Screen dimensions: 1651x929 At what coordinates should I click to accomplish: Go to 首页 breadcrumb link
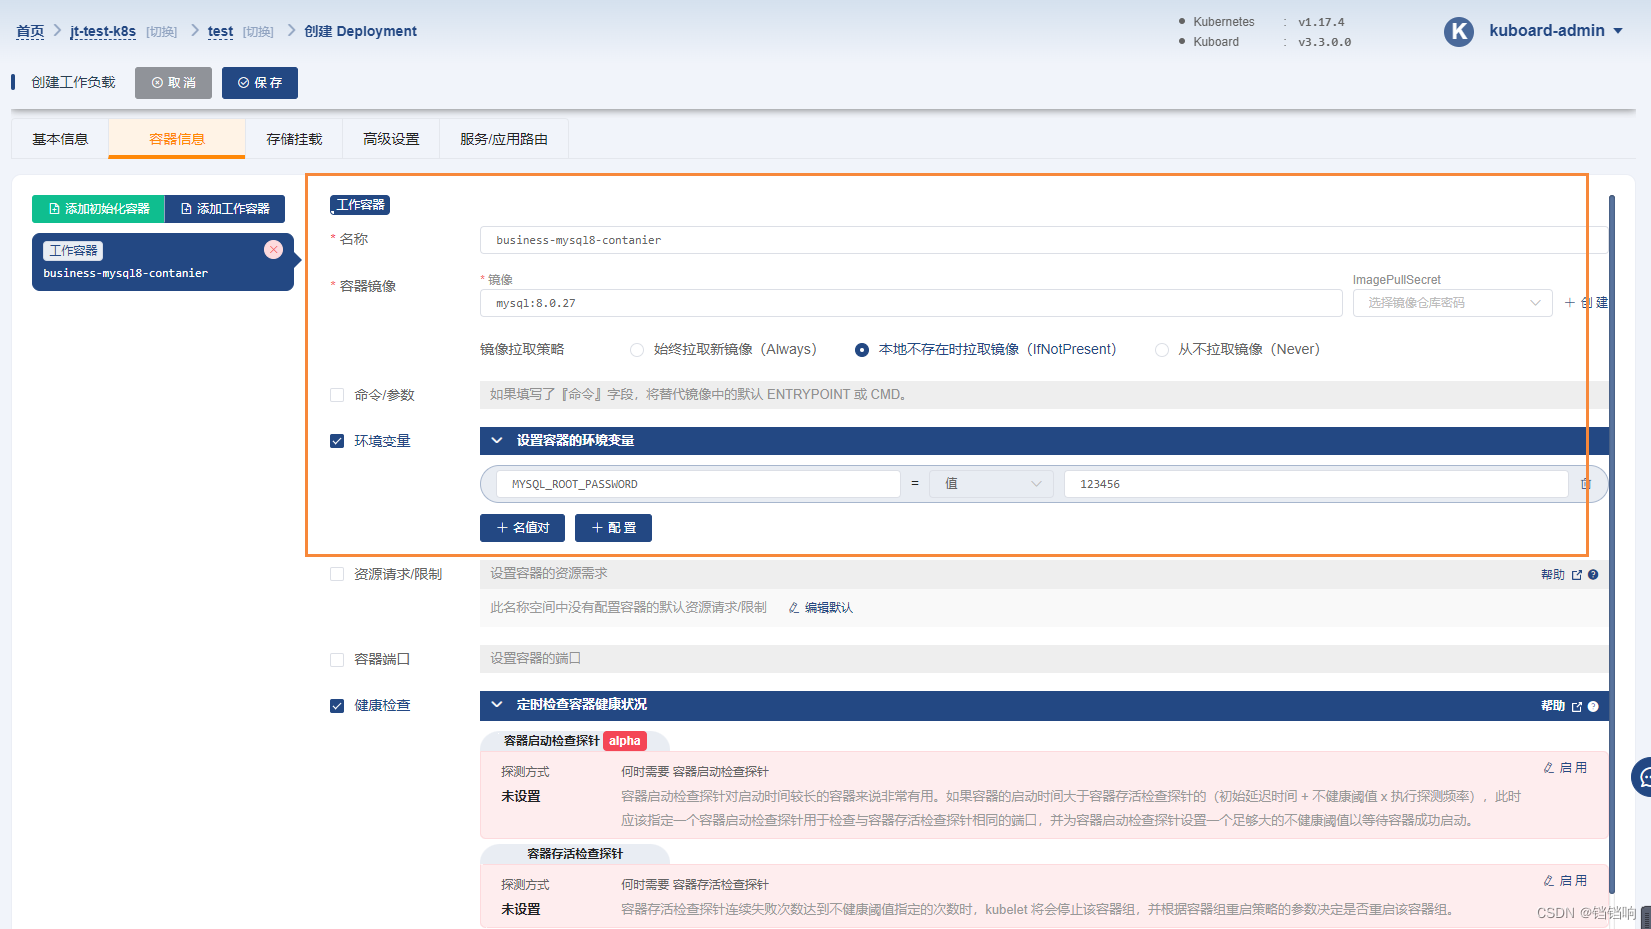click(x=30, y=32)
